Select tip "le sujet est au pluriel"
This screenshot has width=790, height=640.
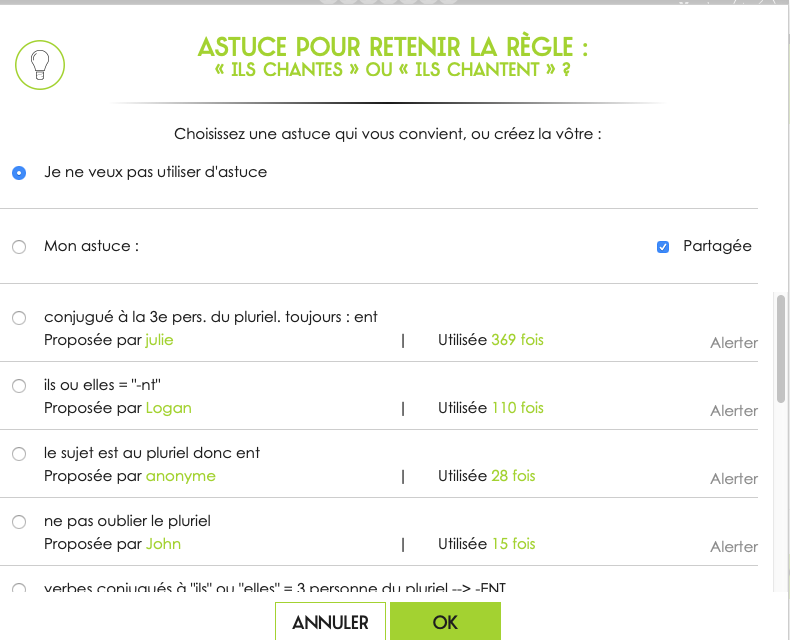(19, 454)
